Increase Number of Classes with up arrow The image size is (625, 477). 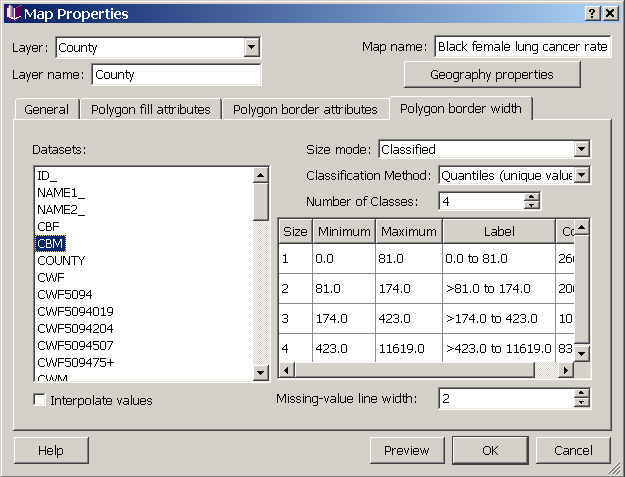(x=531, y=196)
